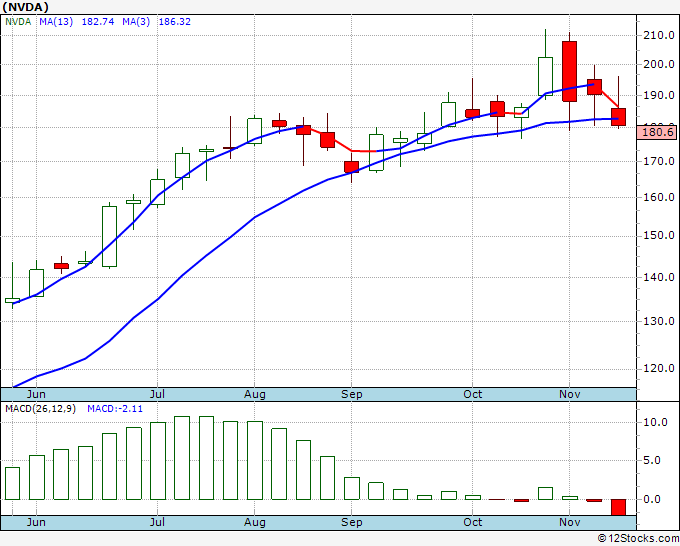Click the 190.0 price axis label
Screen dimensions: 680x546
[658, 95]
